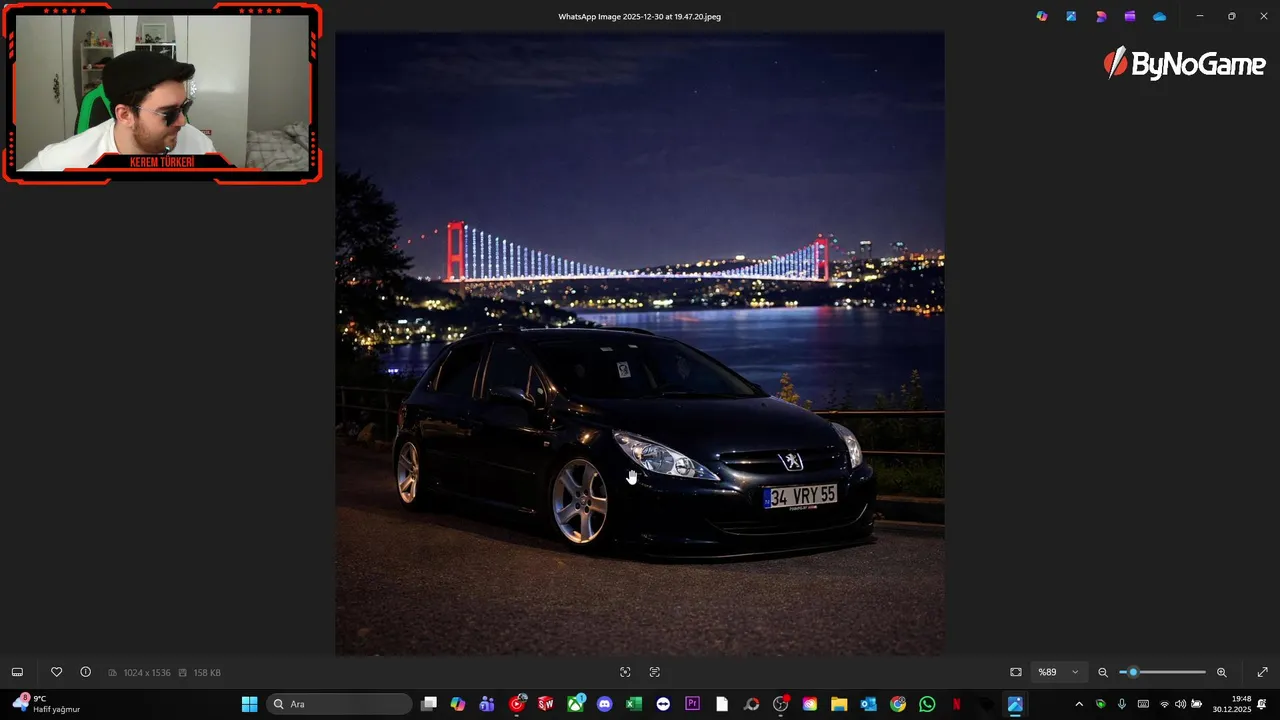The image size is (1280, 720).
Task: Click the volume speaker tray icon
Action: pyautogui.click(x=1180, y=704)
